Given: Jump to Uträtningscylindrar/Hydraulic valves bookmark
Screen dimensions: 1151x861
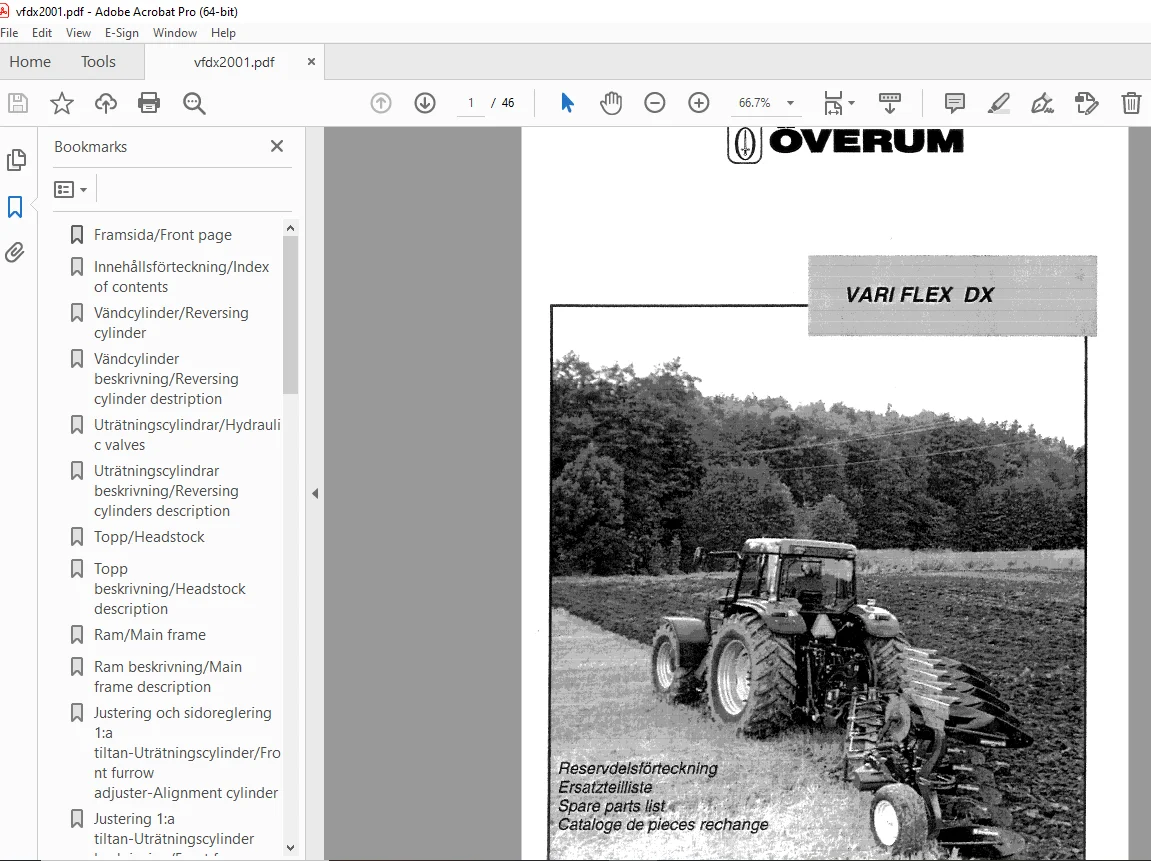Looking at the screenshot, I should (187, 435).
